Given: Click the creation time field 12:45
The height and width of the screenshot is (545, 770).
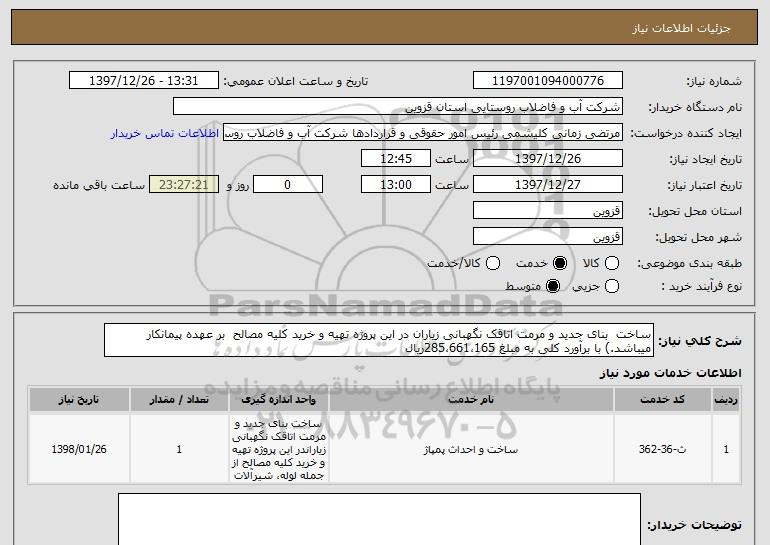Looking at the screenshot, I should [396, 159].
